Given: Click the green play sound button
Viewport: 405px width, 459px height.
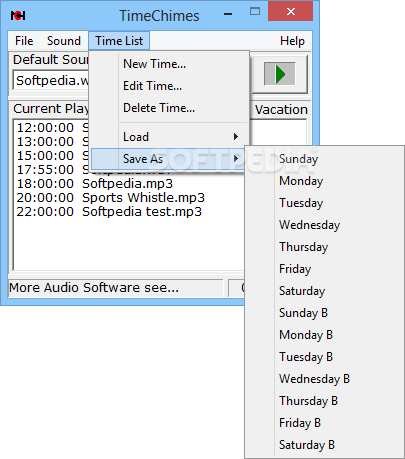Looking at the screenshot, I should (x=280, y=74).
